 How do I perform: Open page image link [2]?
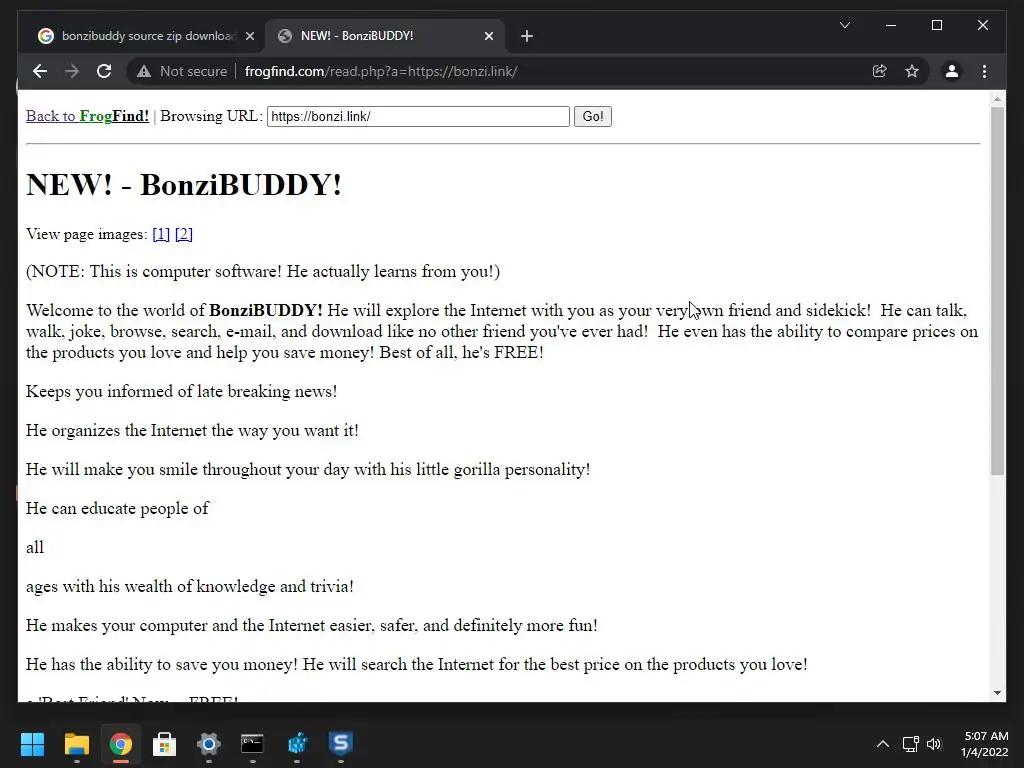[x=184, y=234]
